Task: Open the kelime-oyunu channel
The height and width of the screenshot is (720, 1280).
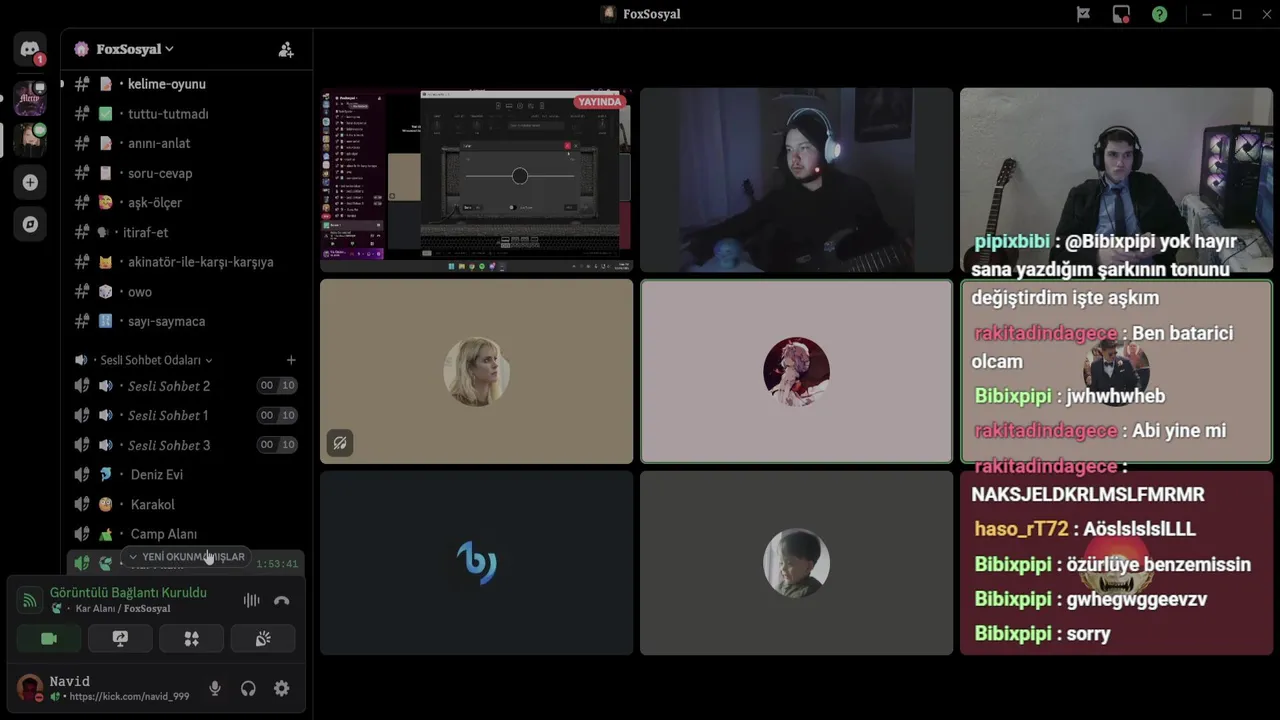Action: point(186,84)
